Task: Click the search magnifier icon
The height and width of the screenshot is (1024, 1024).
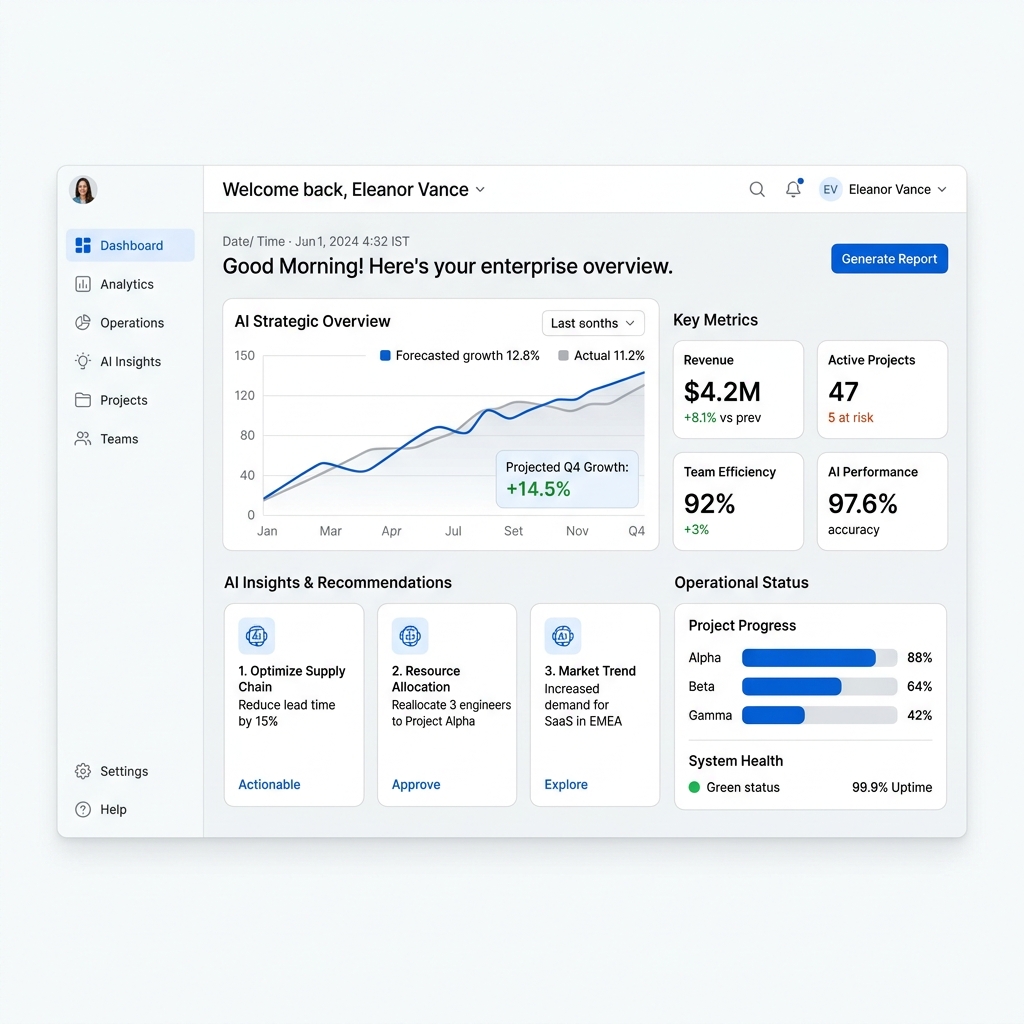Action: 757,188
